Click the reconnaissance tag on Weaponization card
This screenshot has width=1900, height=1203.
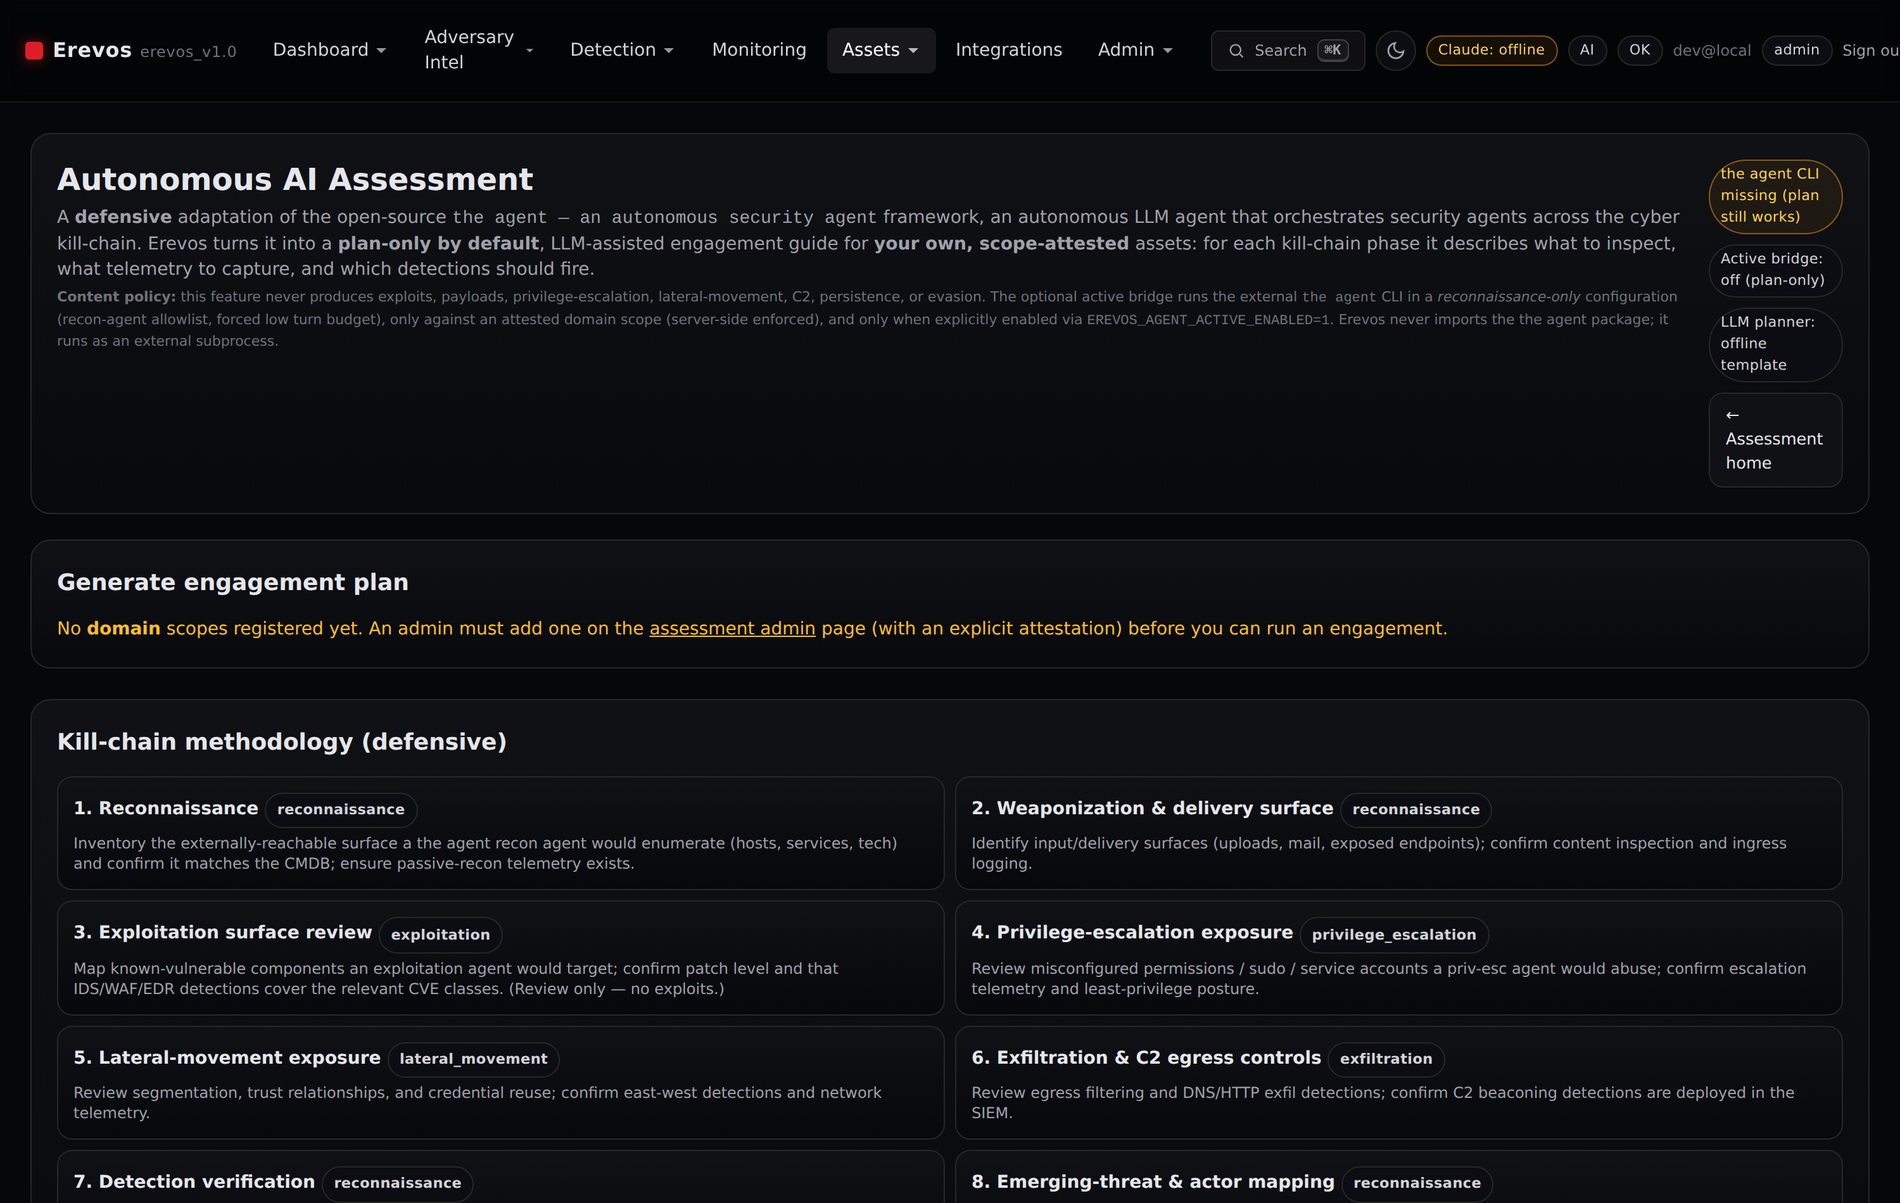pos(1415,809)
